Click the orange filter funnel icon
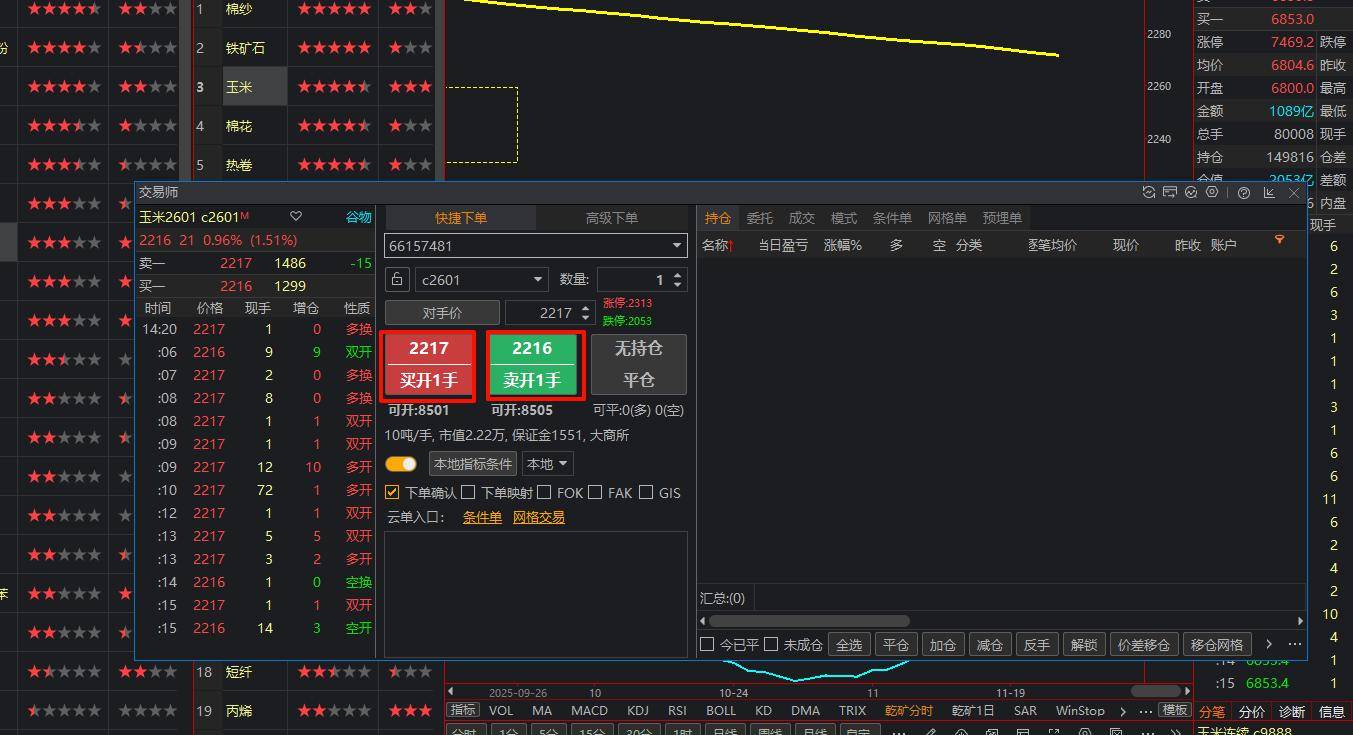This screenshot has width=1353, height=735. tap(1279, 240)
